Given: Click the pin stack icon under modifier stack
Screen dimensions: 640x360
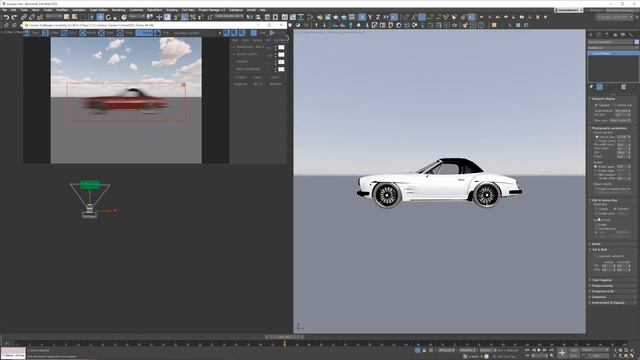Looking at the screenshot, I should [591, 86].
